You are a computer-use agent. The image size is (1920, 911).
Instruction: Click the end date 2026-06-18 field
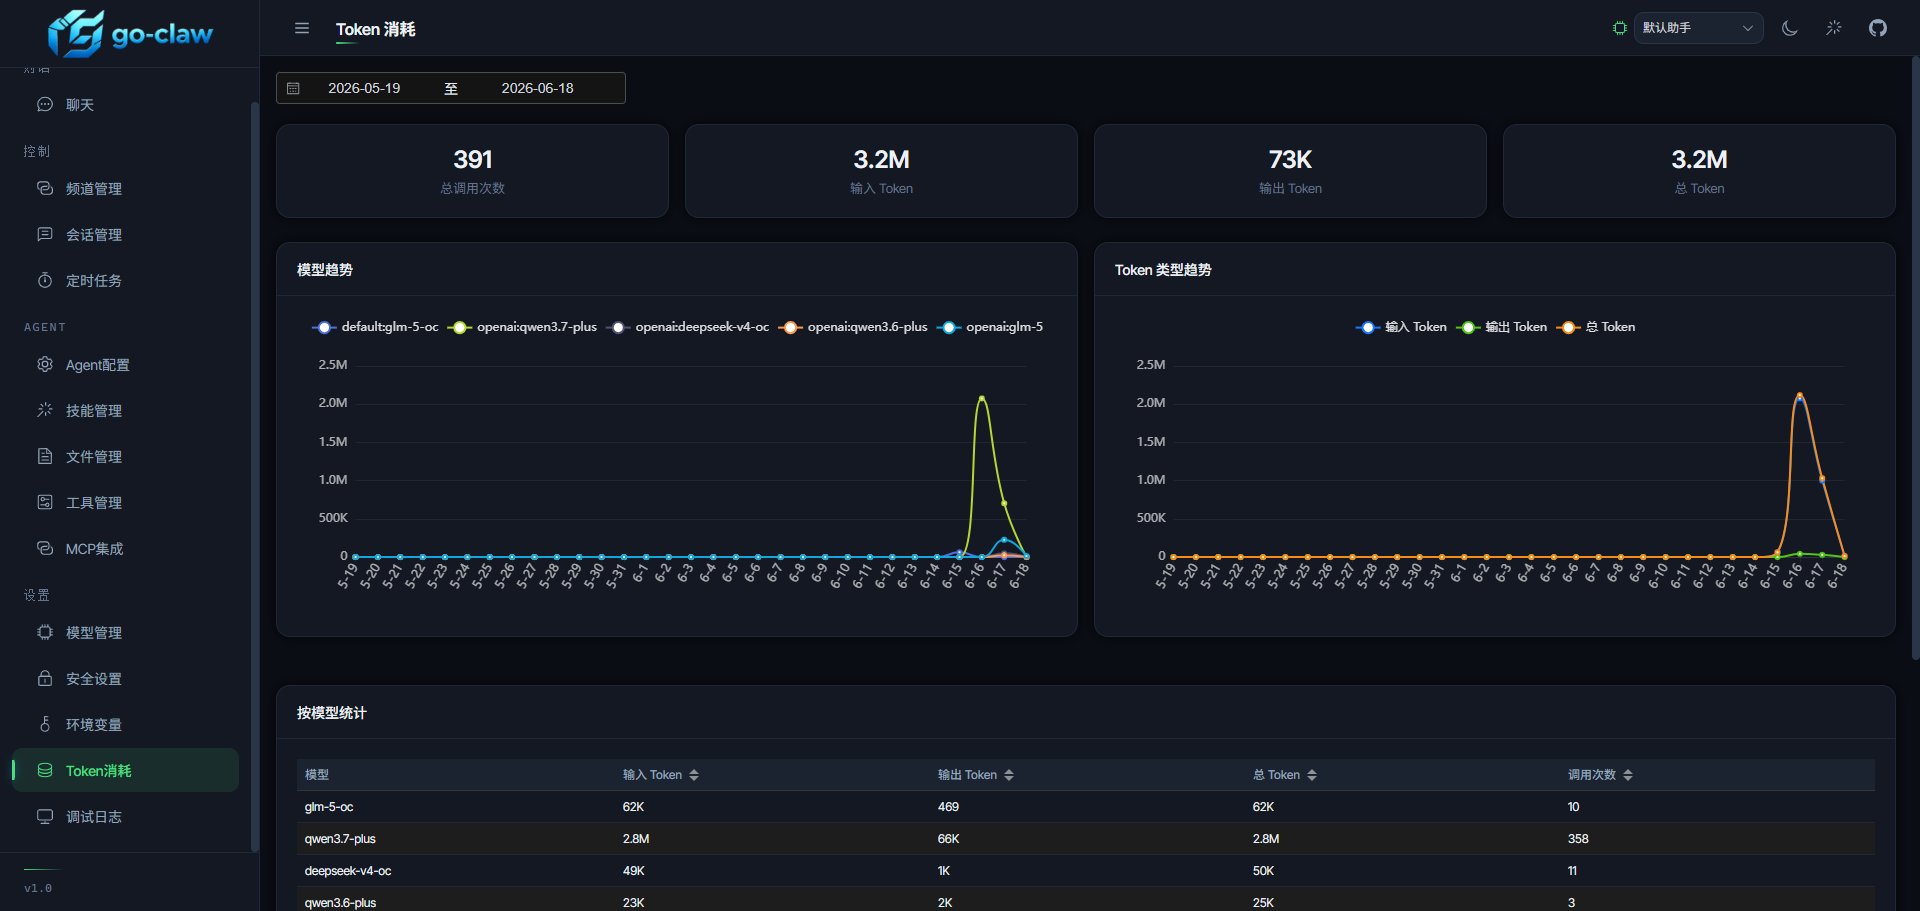pos(537,88)
